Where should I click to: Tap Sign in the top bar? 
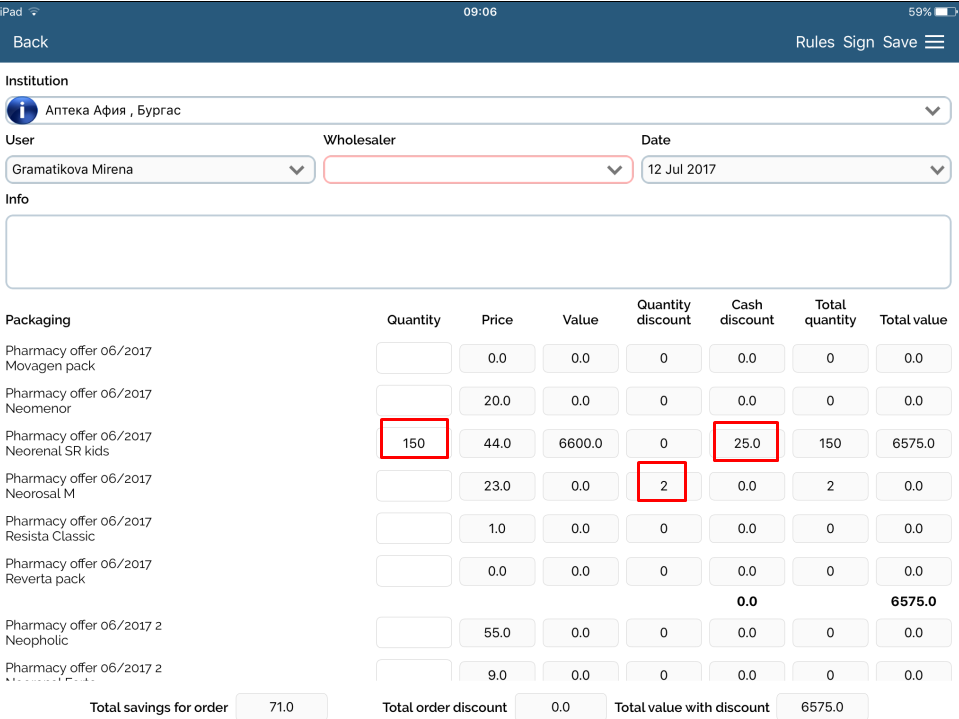(x=858, y=42)
